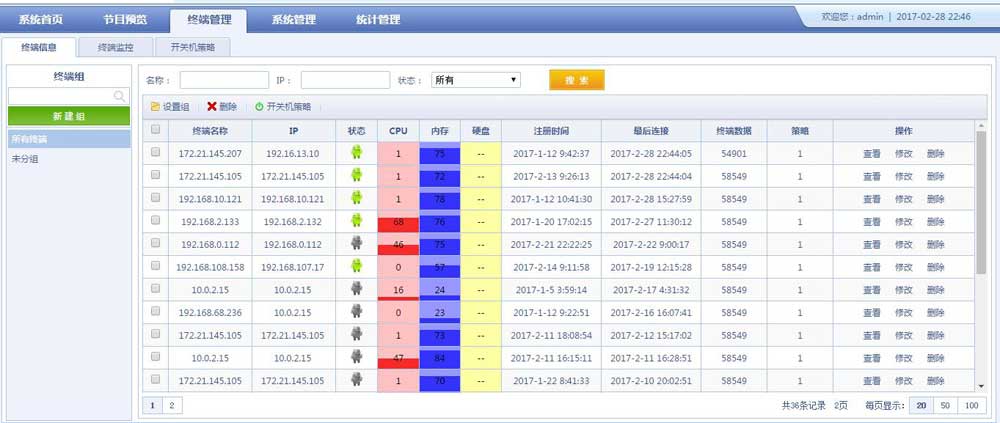This screenshot has width=1000, height=423.
Task: Click the red X 删除 toolbar icon
Action: (x=212, y=106)
